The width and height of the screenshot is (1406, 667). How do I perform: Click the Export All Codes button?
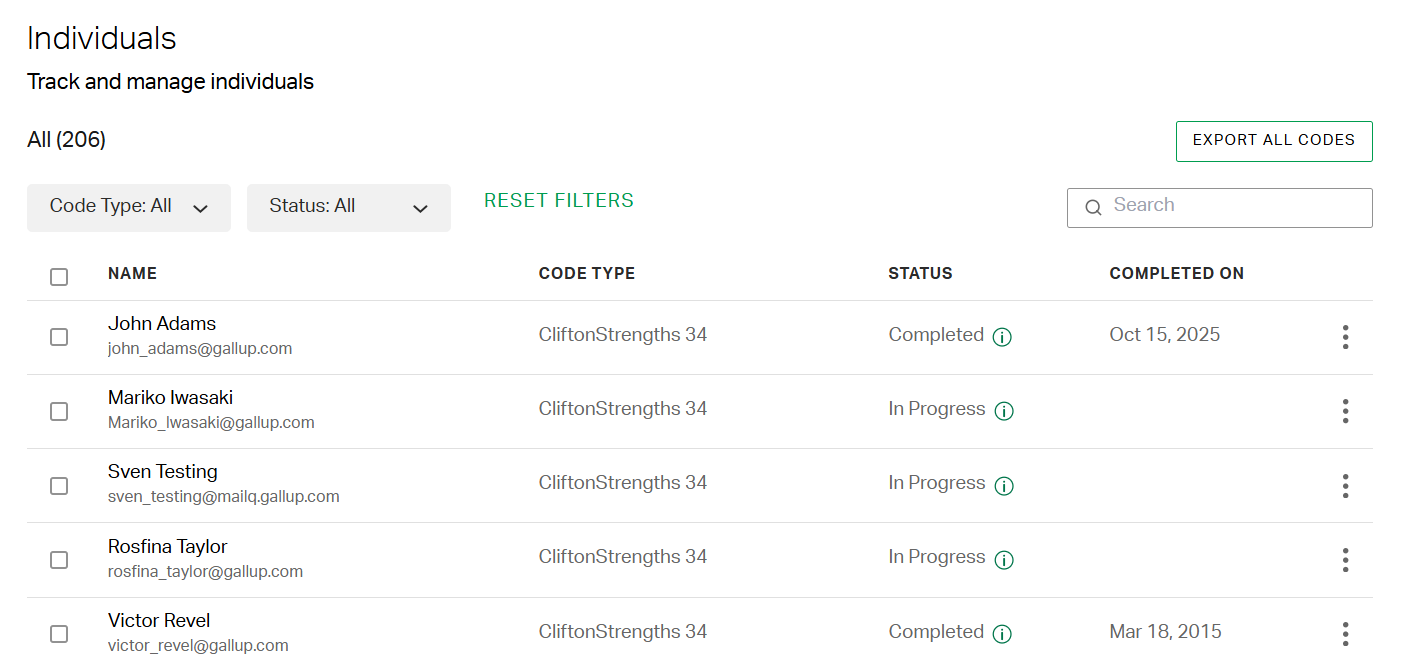pos(1274,141)
